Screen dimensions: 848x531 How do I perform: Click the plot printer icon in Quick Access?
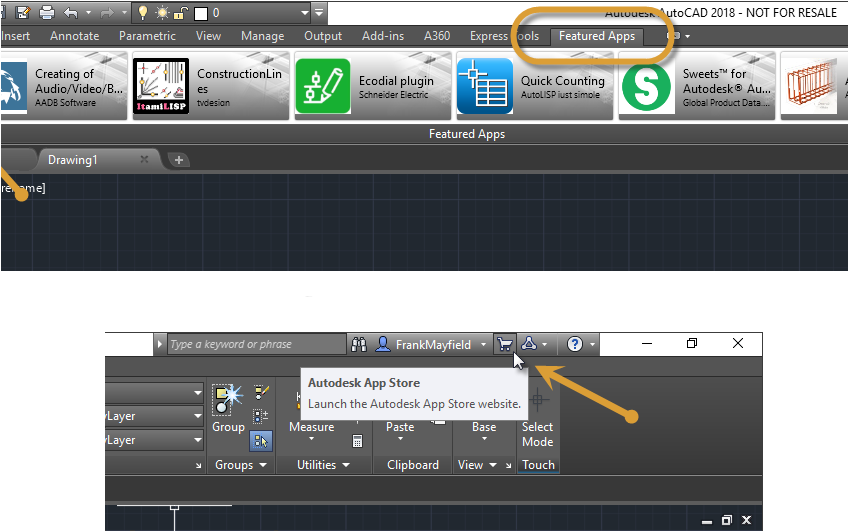[47, 13]
